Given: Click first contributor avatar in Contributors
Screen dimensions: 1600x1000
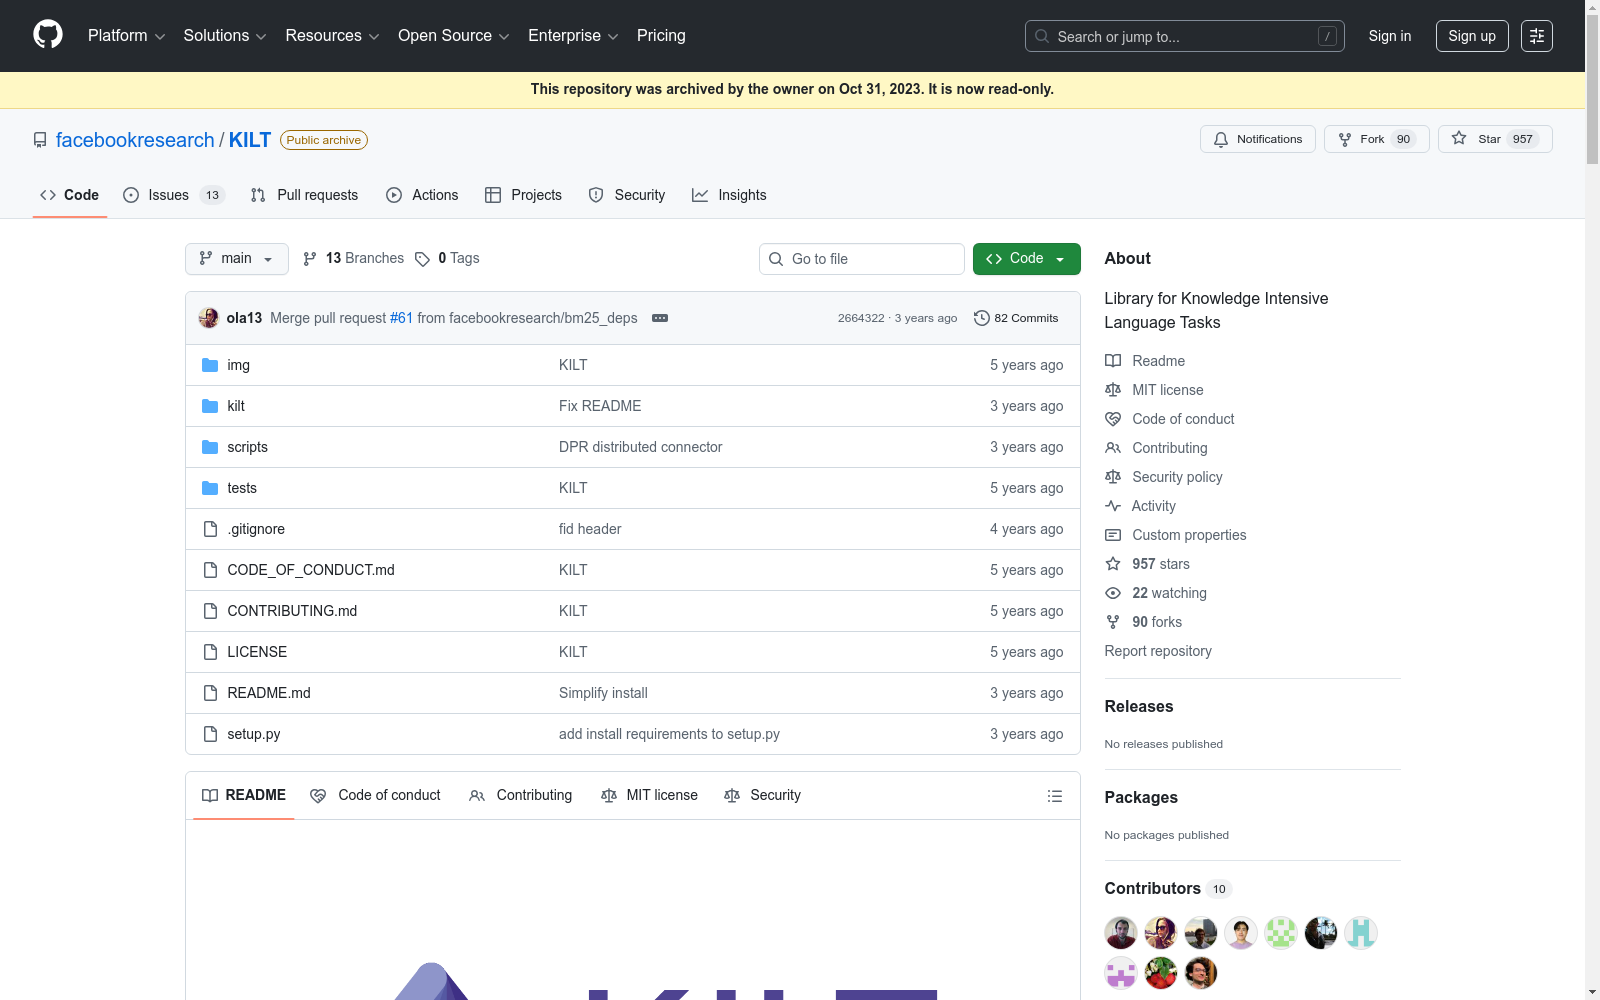Looking at the screenshot, I should 1121,933.
